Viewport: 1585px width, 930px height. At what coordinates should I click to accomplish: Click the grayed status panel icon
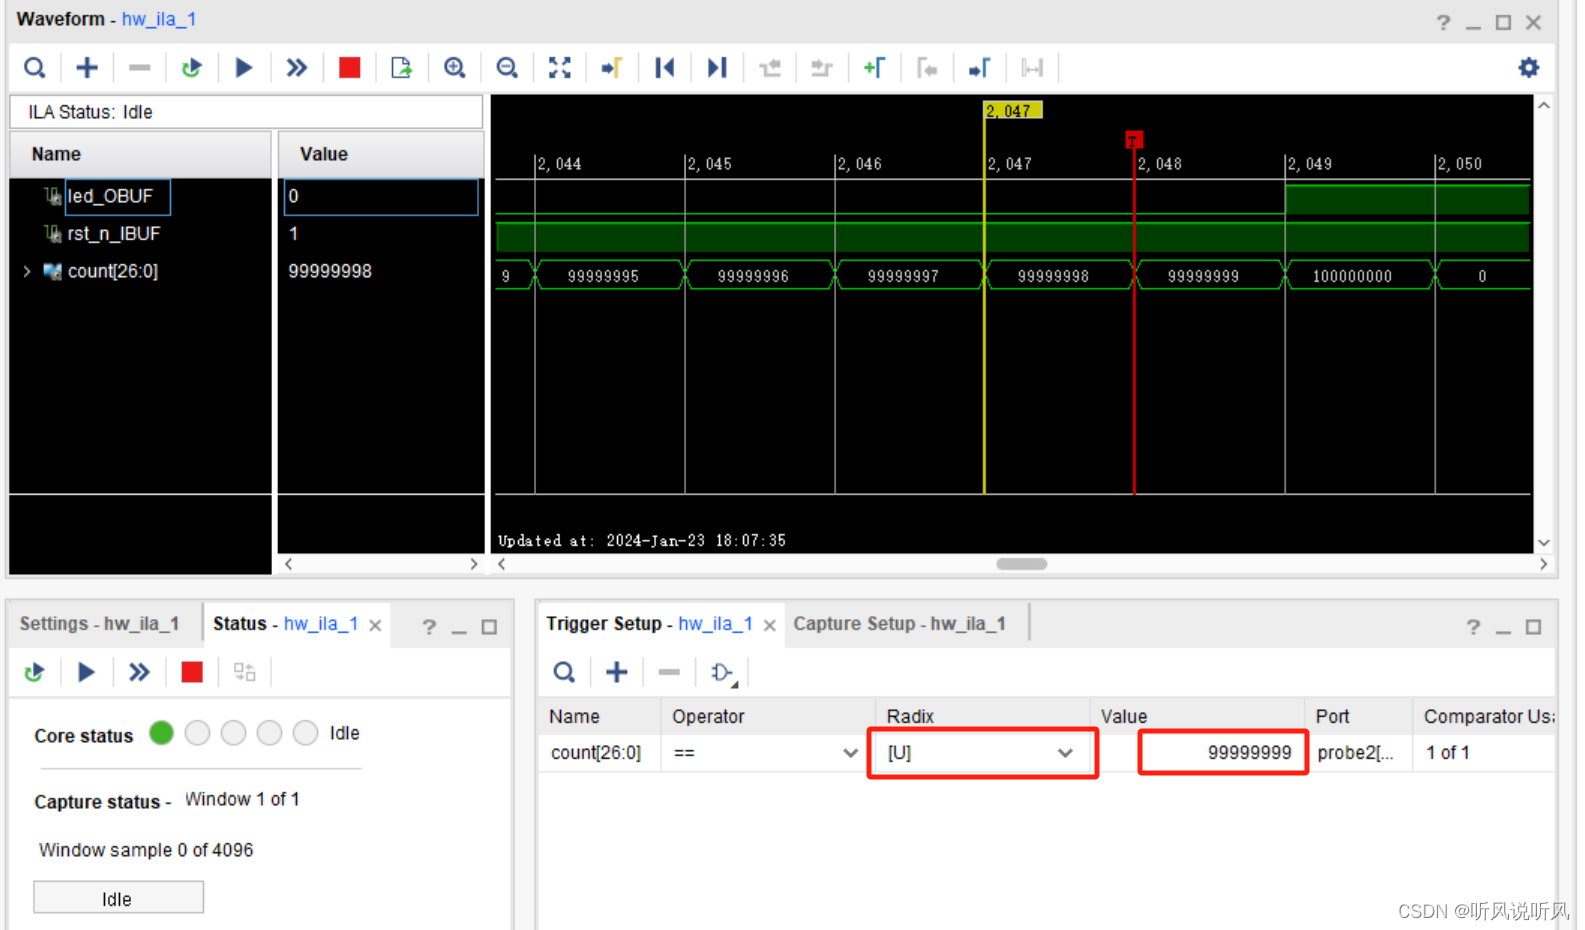244,672
